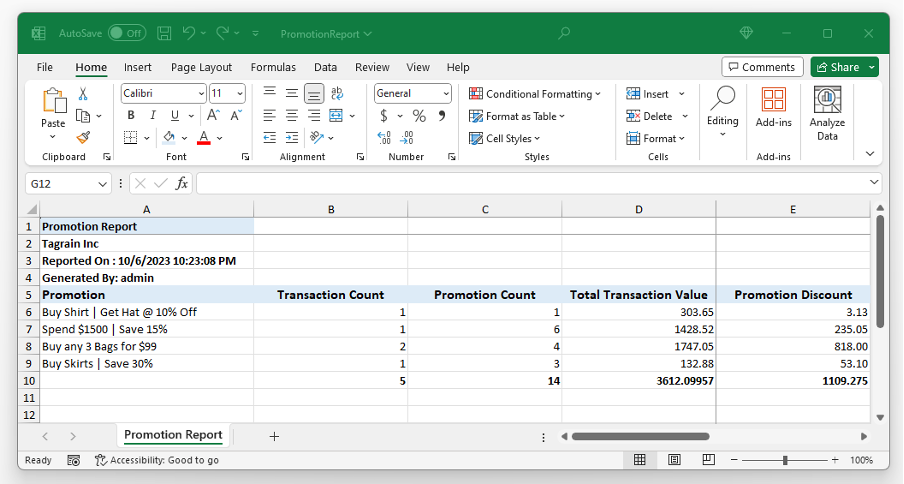Click inside the Name Box showing G12

[62, 184]
